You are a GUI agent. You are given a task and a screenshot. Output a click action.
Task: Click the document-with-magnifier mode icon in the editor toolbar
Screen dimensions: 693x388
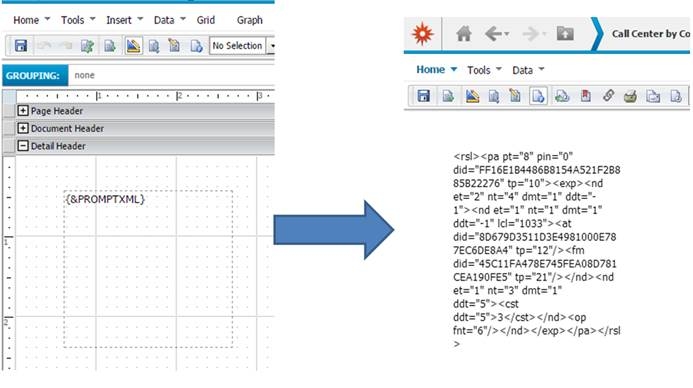154,46
